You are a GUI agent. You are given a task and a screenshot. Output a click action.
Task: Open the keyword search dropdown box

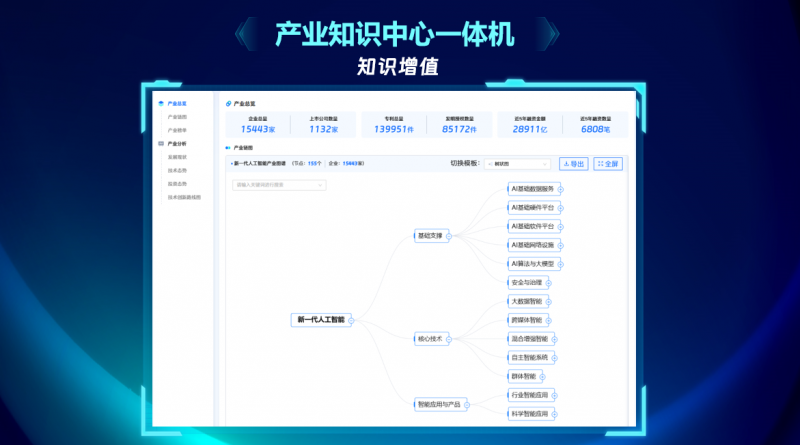tap(279, 185)
